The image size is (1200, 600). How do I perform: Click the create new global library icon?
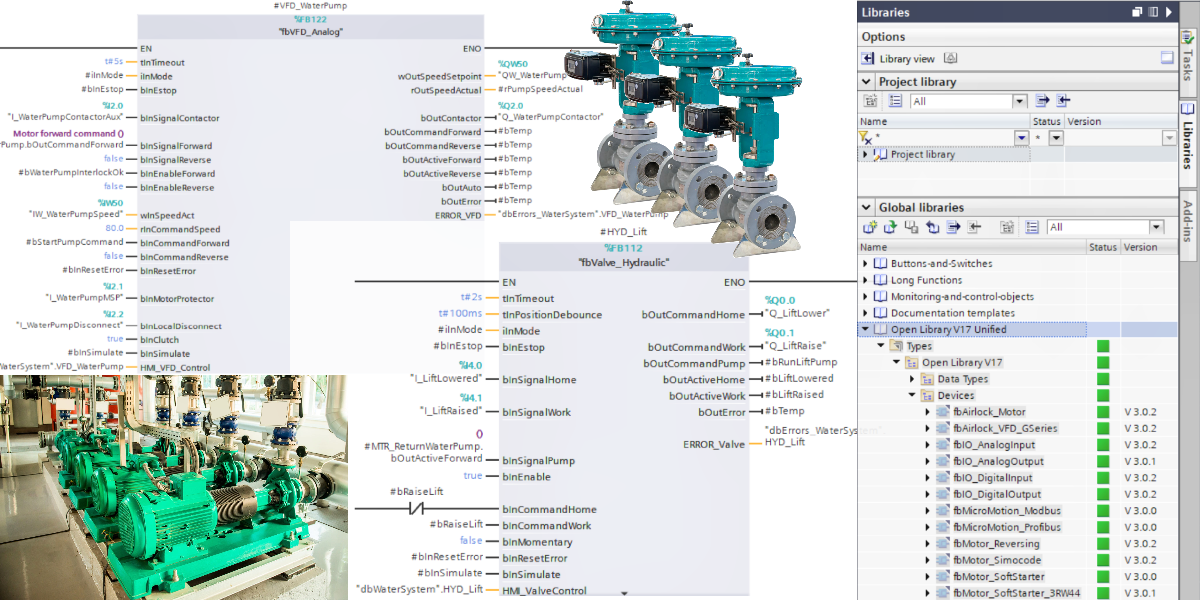[x=870, y=227]
